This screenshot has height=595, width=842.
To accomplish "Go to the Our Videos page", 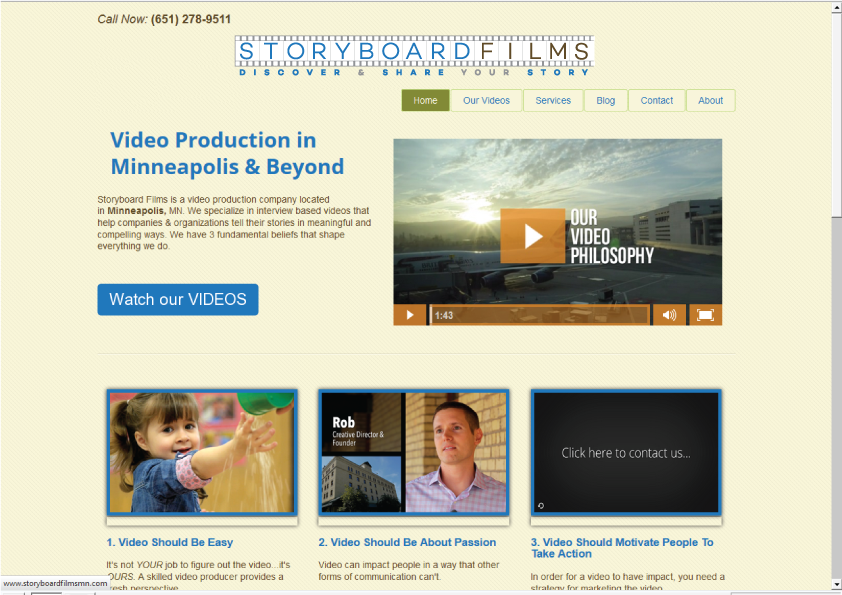I will [486, 101].
